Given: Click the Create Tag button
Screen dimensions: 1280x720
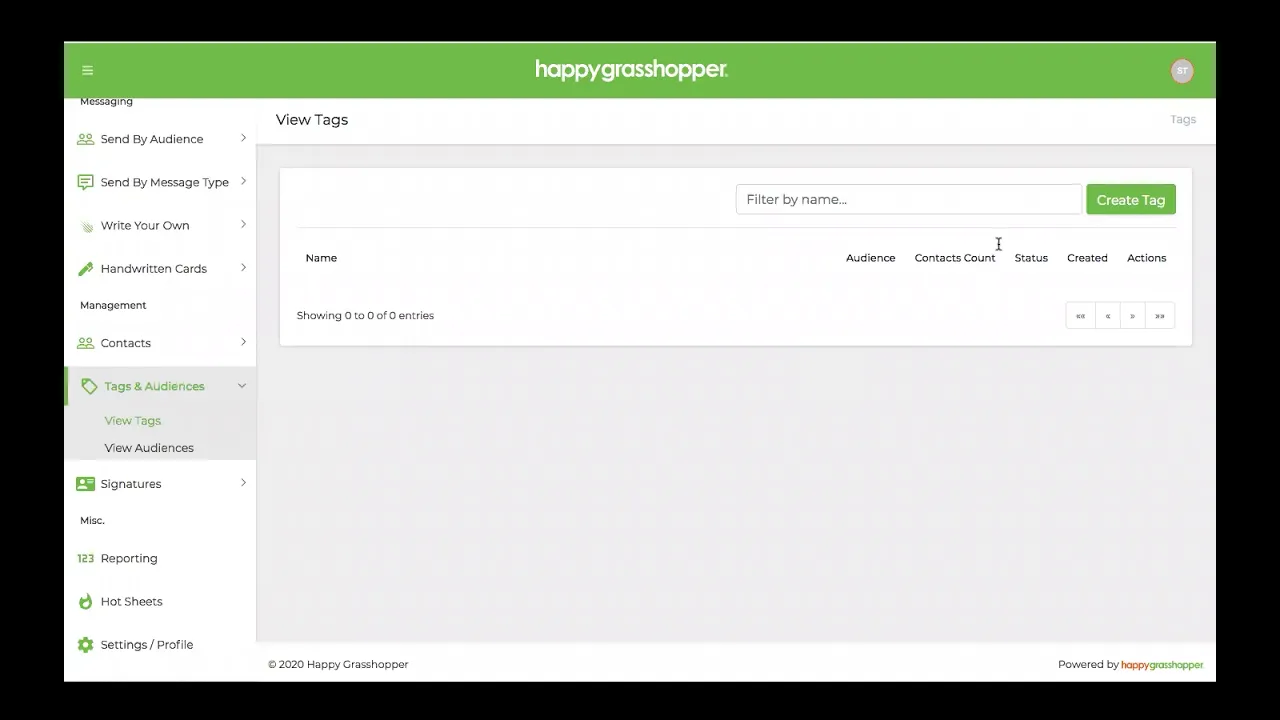Looking at the screenshot, I should (x=1131, y=200).
